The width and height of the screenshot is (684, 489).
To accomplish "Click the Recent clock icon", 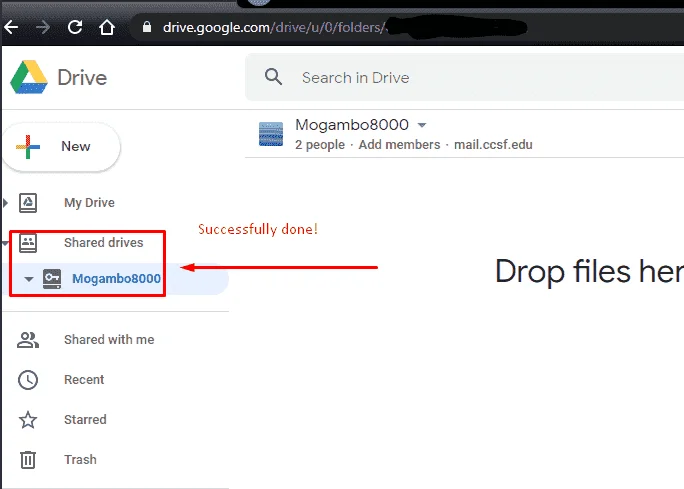I will pos(28,380).
